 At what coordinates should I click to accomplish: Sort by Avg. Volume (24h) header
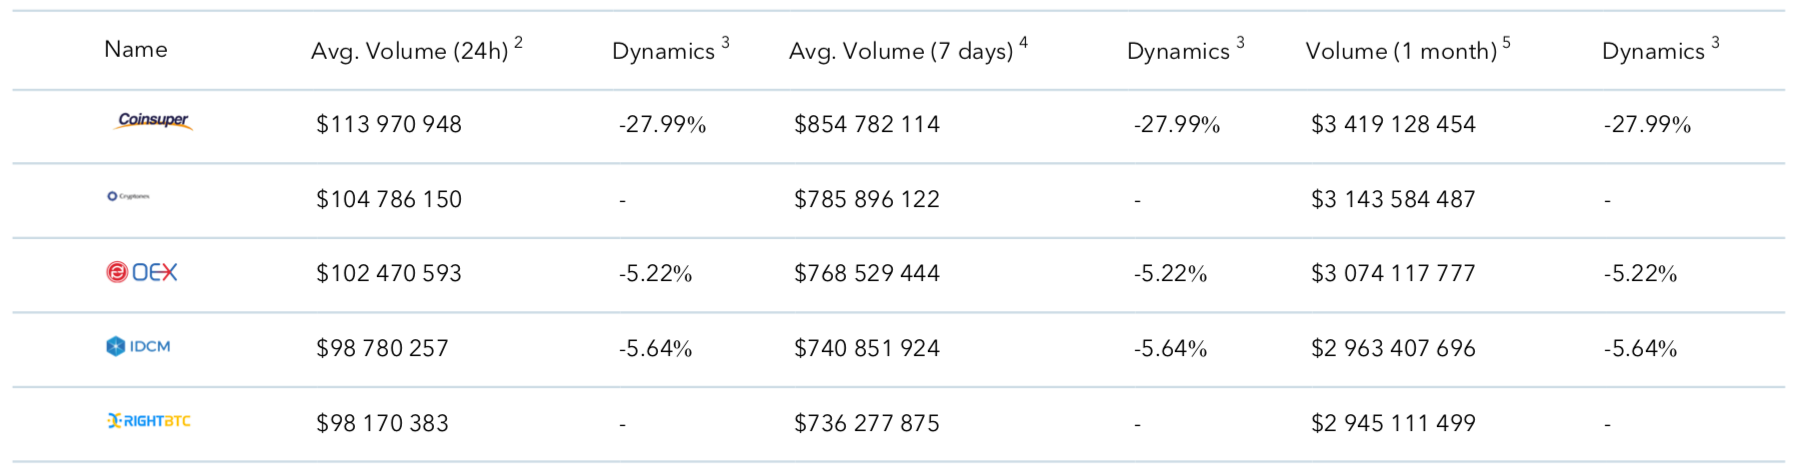[409, 51]
